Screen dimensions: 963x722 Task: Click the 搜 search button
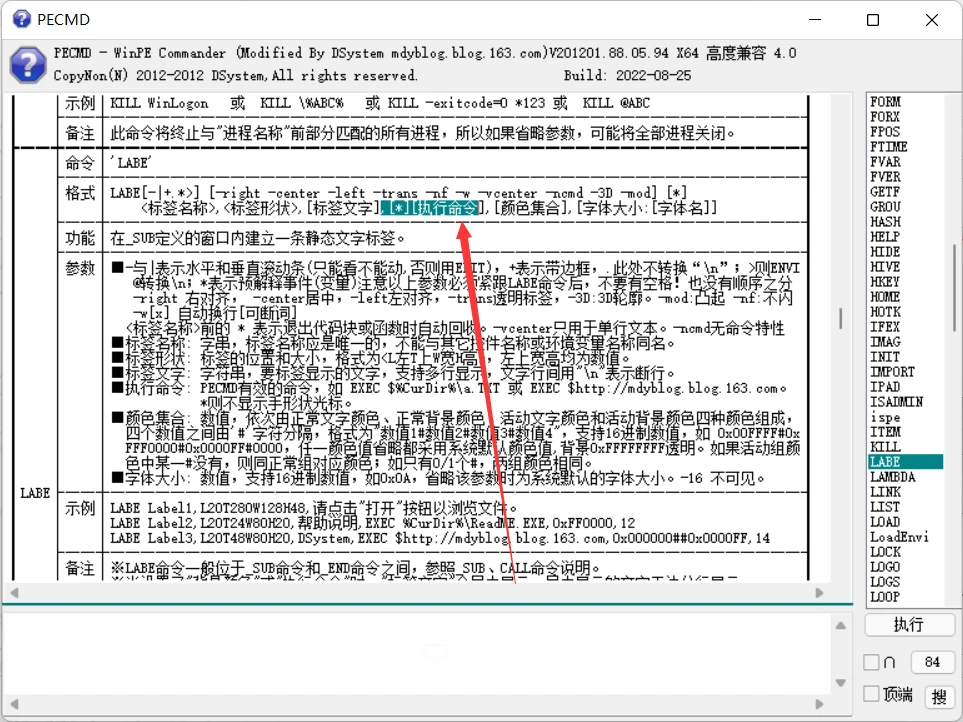(938, 696)
